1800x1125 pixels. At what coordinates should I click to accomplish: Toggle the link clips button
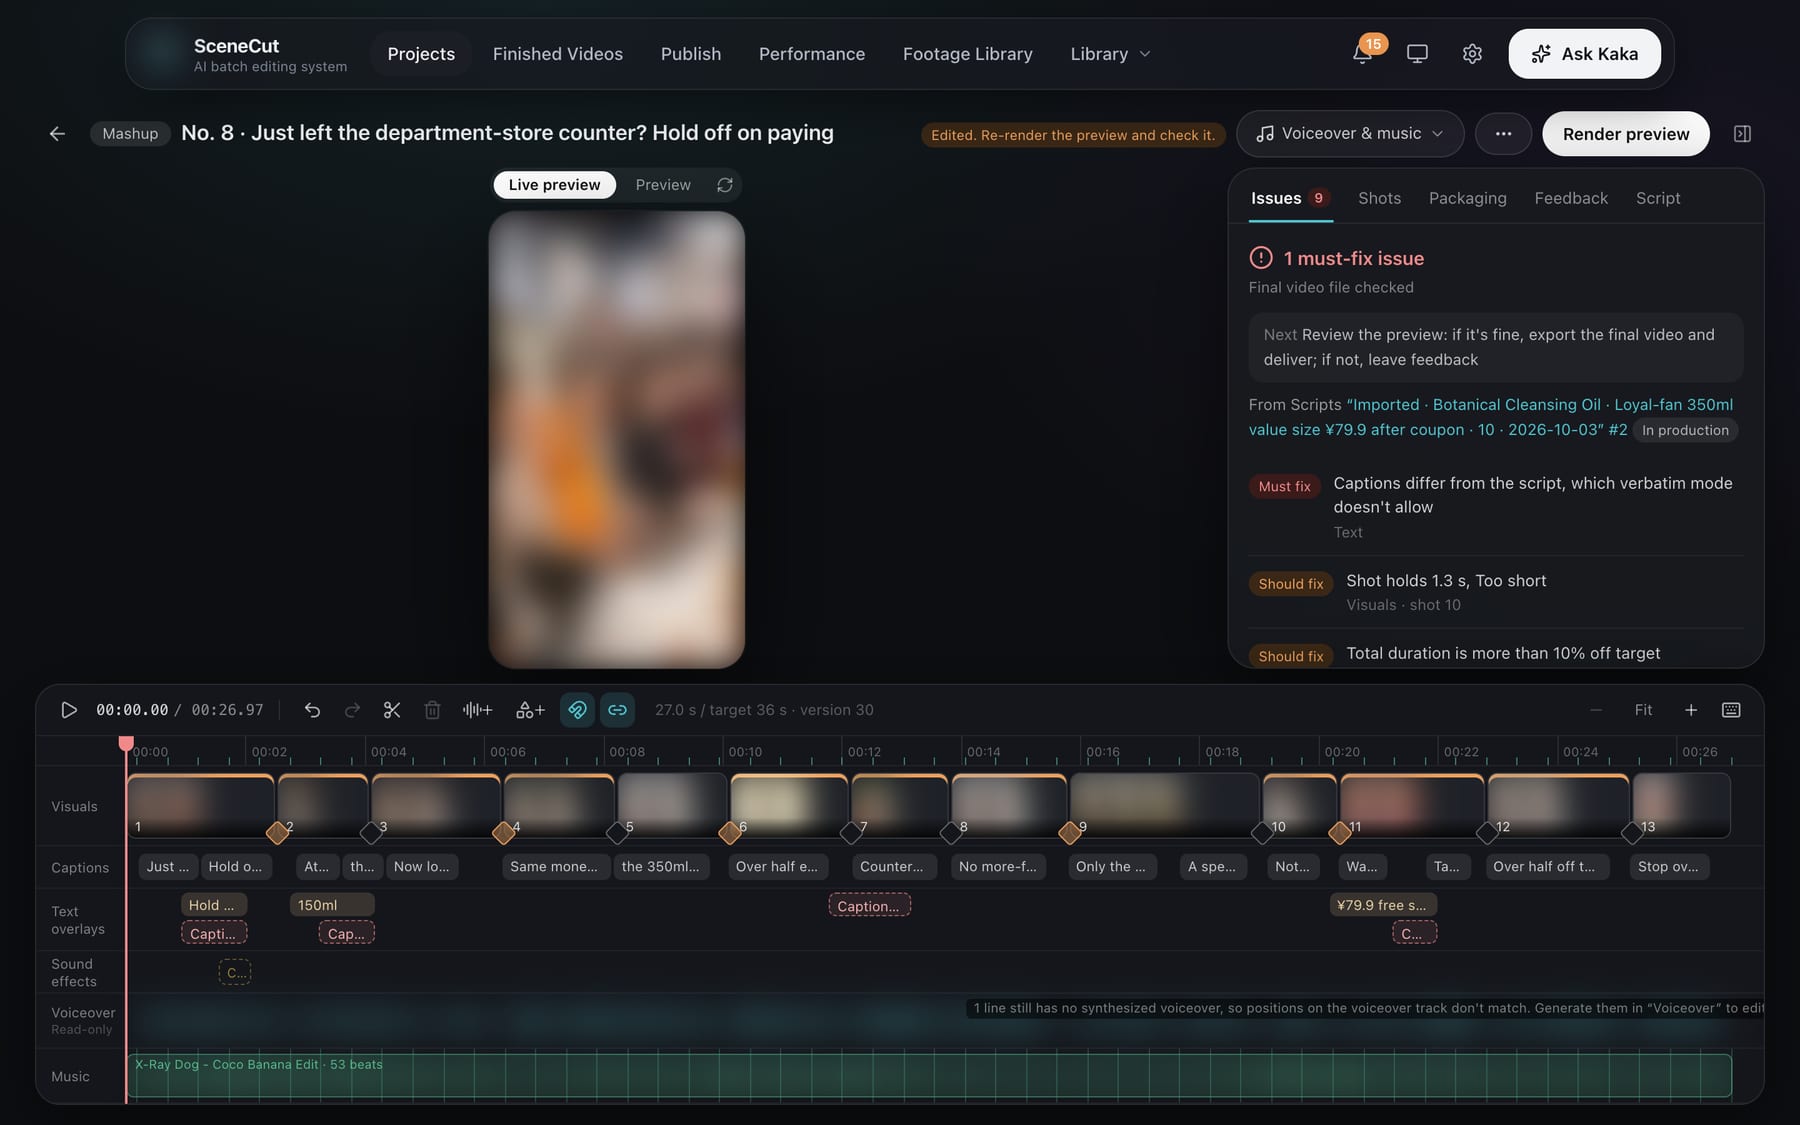[617, 710]
